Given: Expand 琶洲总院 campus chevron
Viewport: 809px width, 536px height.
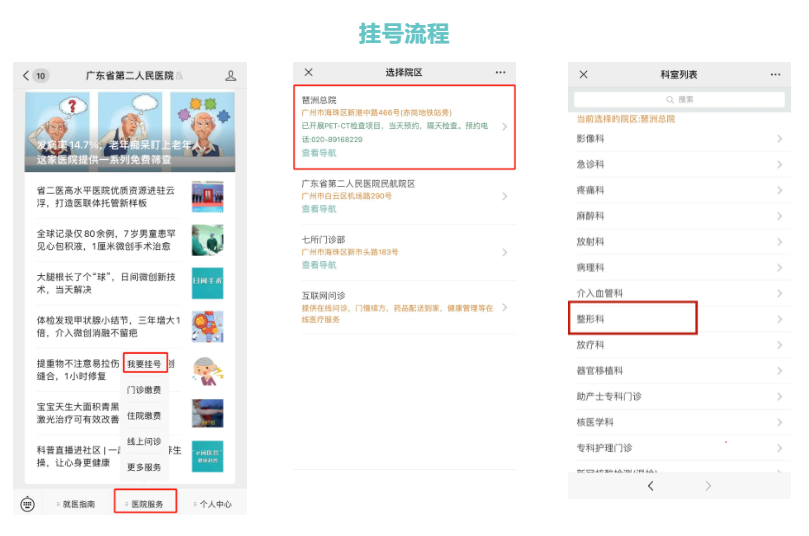Looking at the screenshot, I should (x=505, y=127).
